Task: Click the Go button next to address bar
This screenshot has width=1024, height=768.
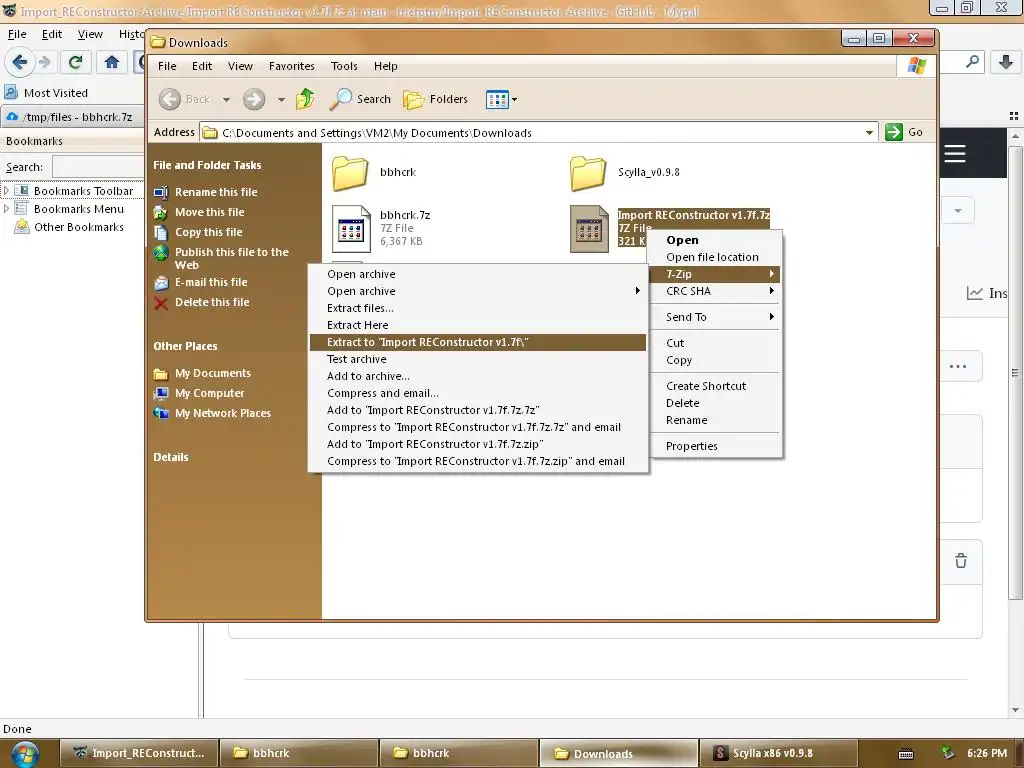Action: click(904, 132)
